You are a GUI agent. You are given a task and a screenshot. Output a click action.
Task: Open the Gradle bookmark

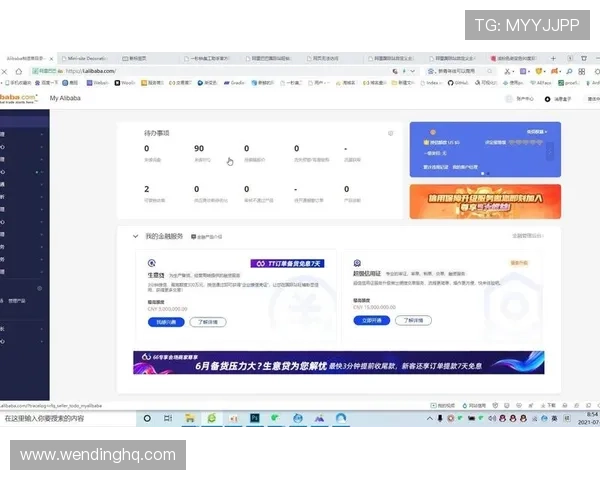(234, 83)
